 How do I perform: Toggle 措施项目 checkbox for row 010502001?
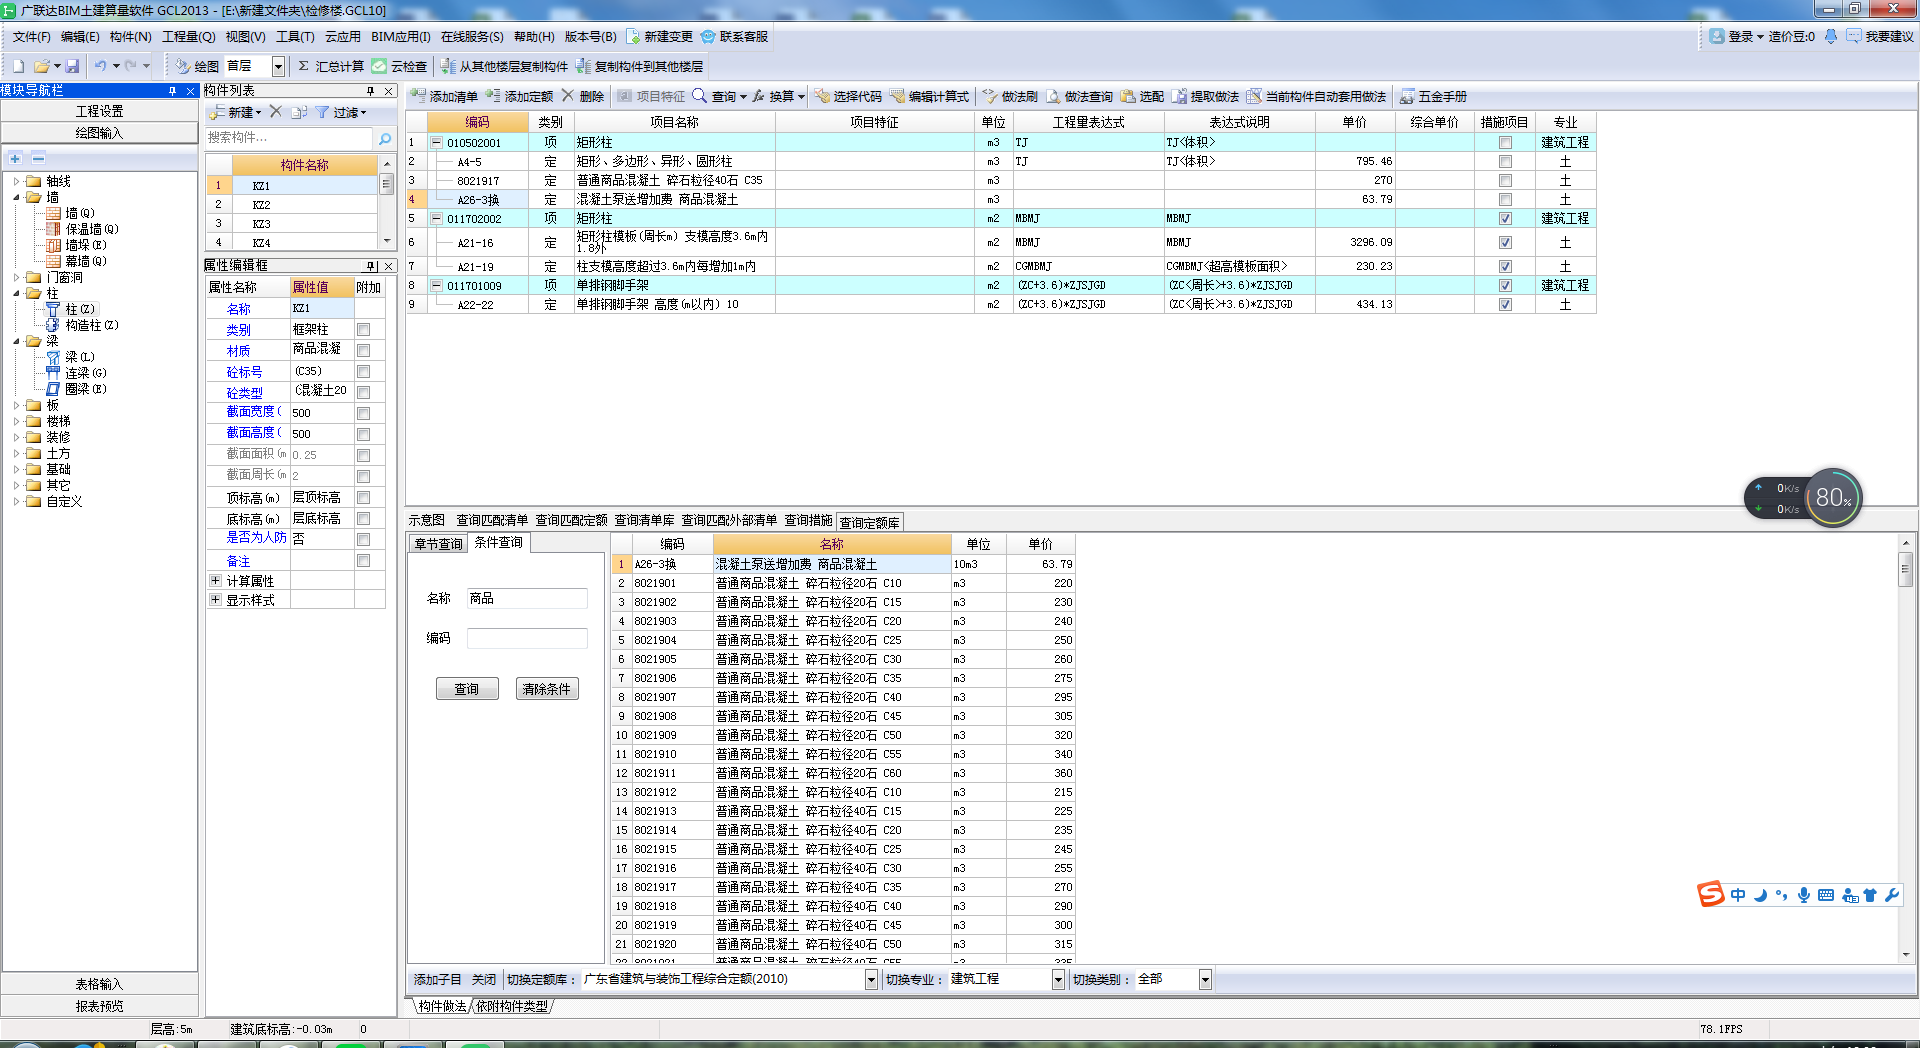[1505, 143]
